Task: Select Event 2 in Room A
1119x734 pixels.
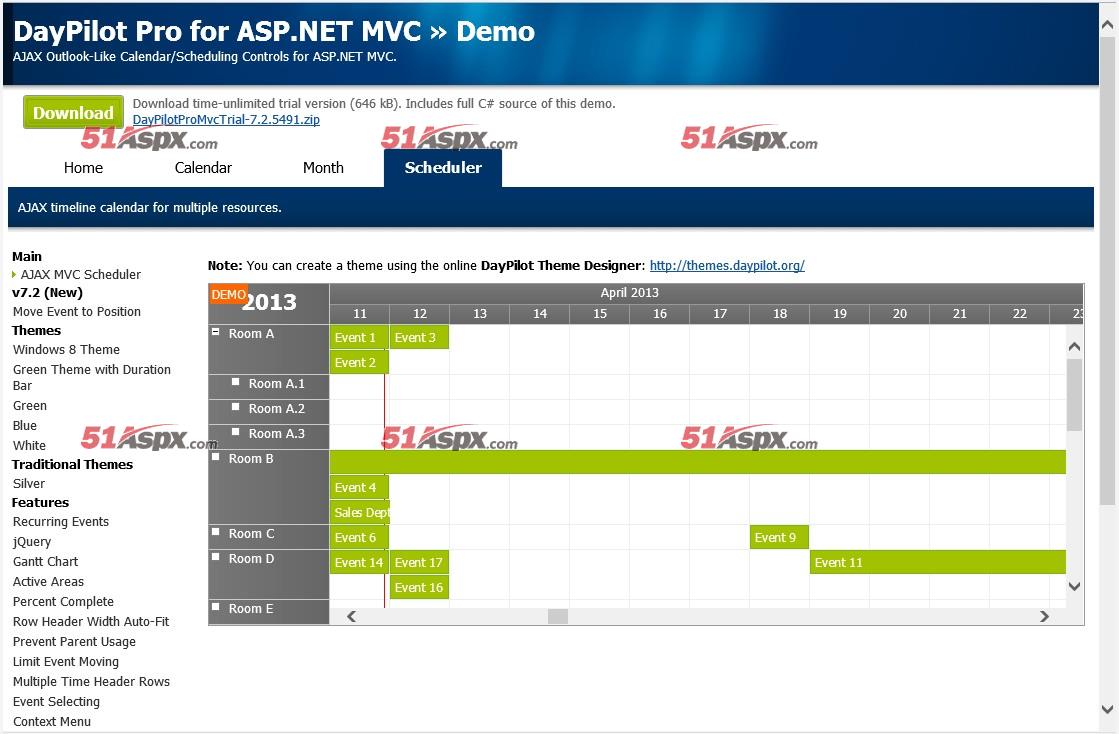Action: (x=359, y=362)
